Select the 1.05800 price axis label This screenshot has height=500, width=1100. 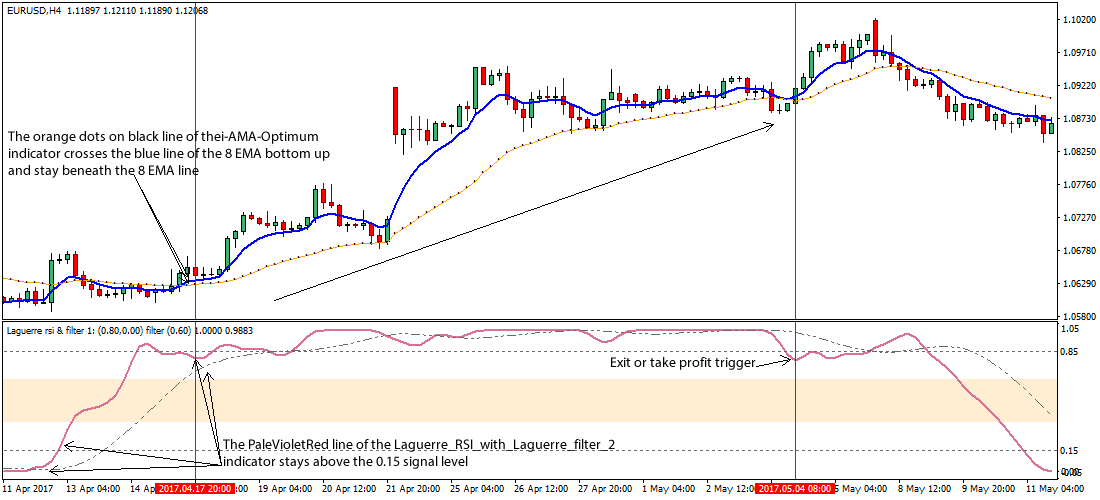(1081, 317)
